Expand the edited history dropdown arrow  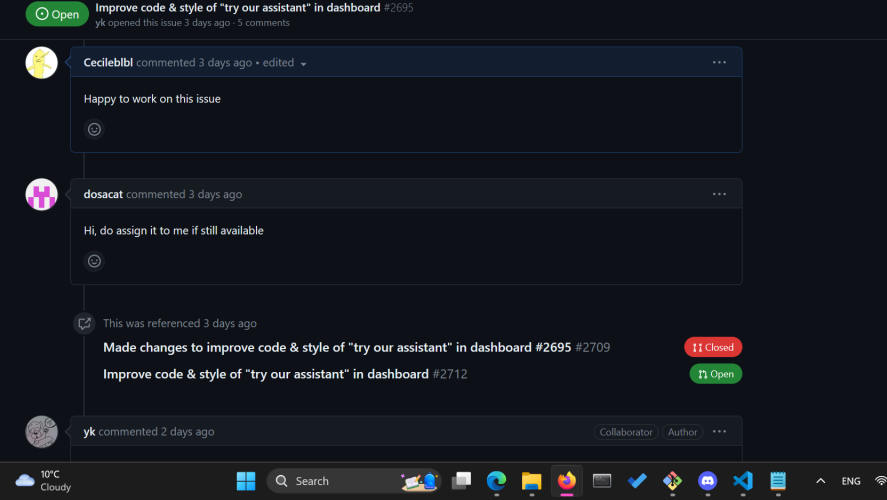(303, 64)
